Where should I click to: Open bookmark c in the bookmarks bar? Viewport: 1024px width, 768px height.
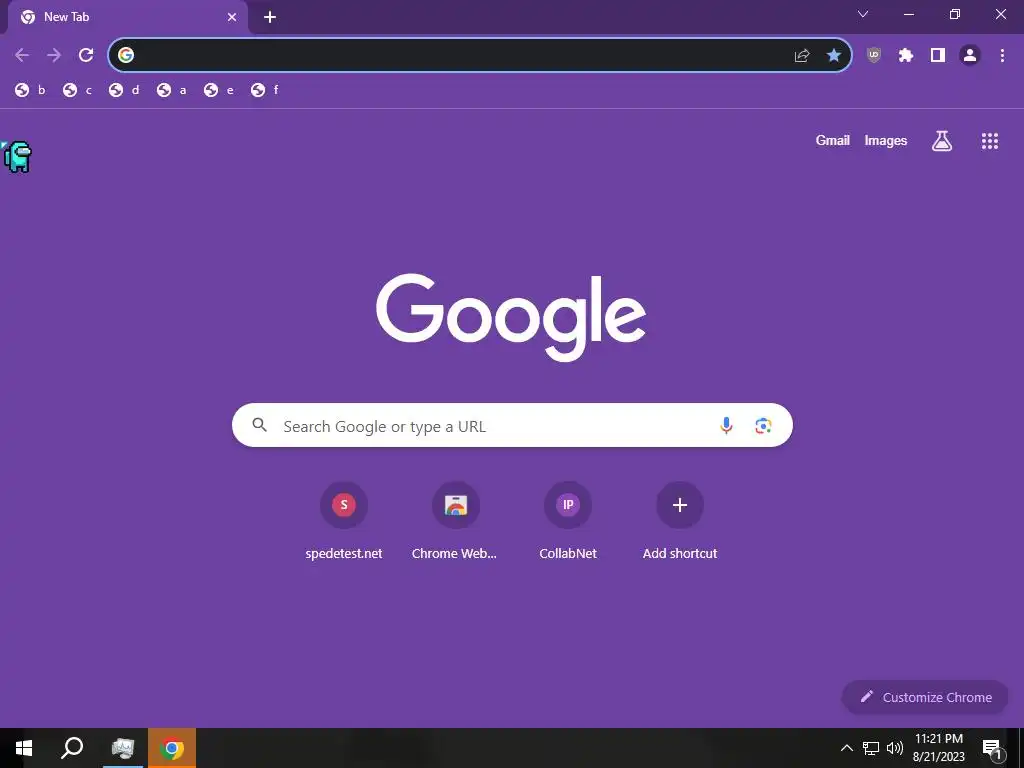coord(78,90)
